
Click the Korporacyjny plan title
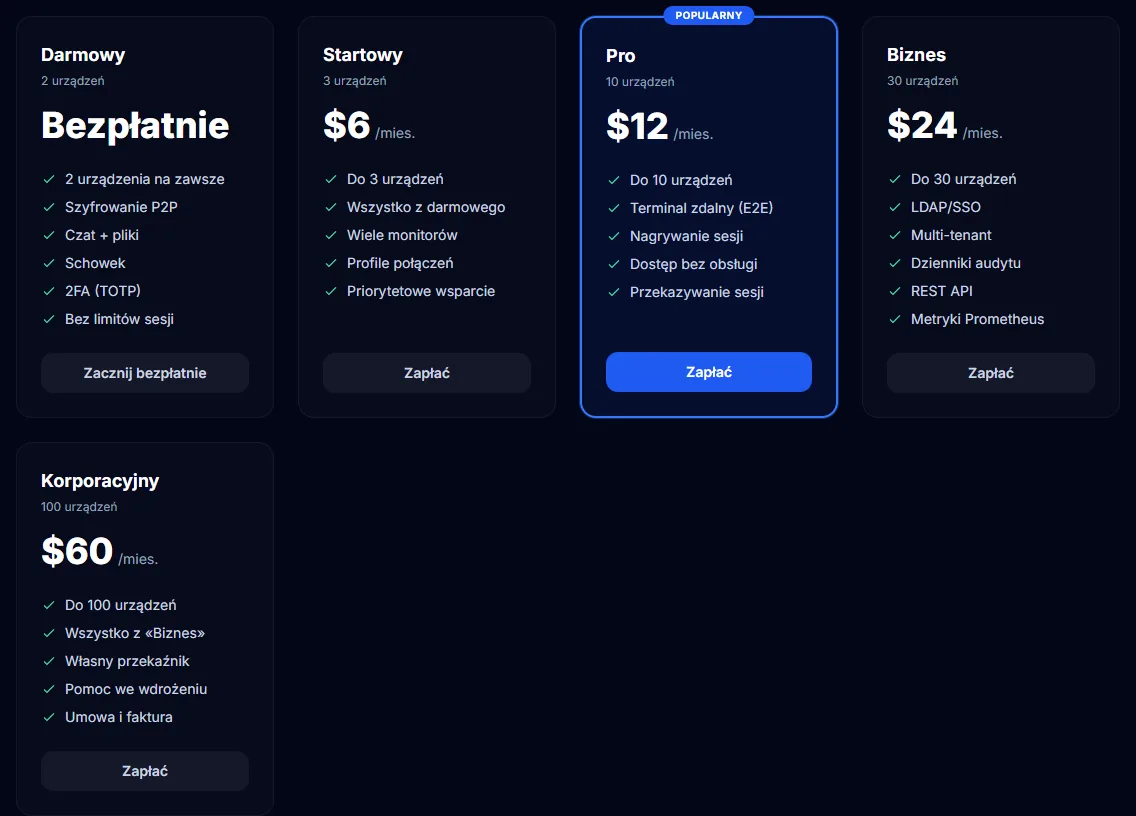pyautogui.click(x=100, y=481)
